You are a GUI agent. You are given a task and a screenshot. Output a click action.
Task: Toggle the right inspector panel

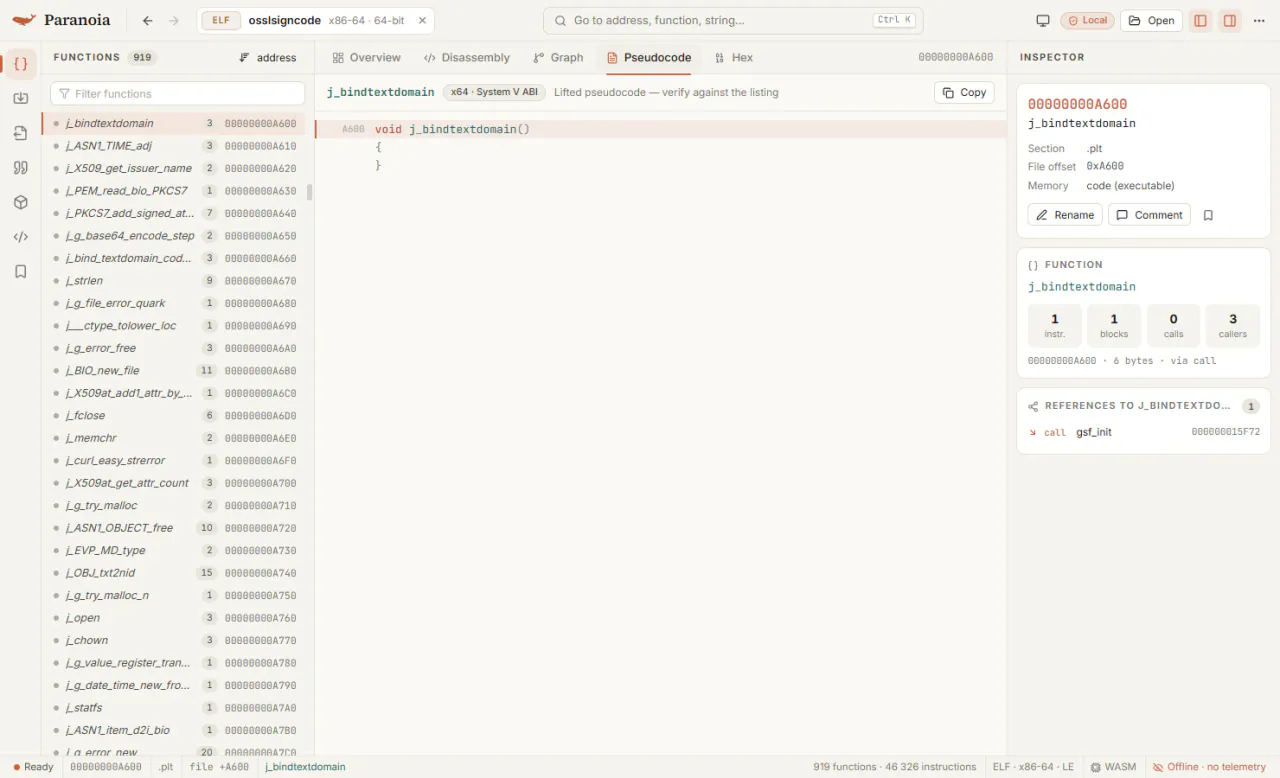[x=1230, y=20]
